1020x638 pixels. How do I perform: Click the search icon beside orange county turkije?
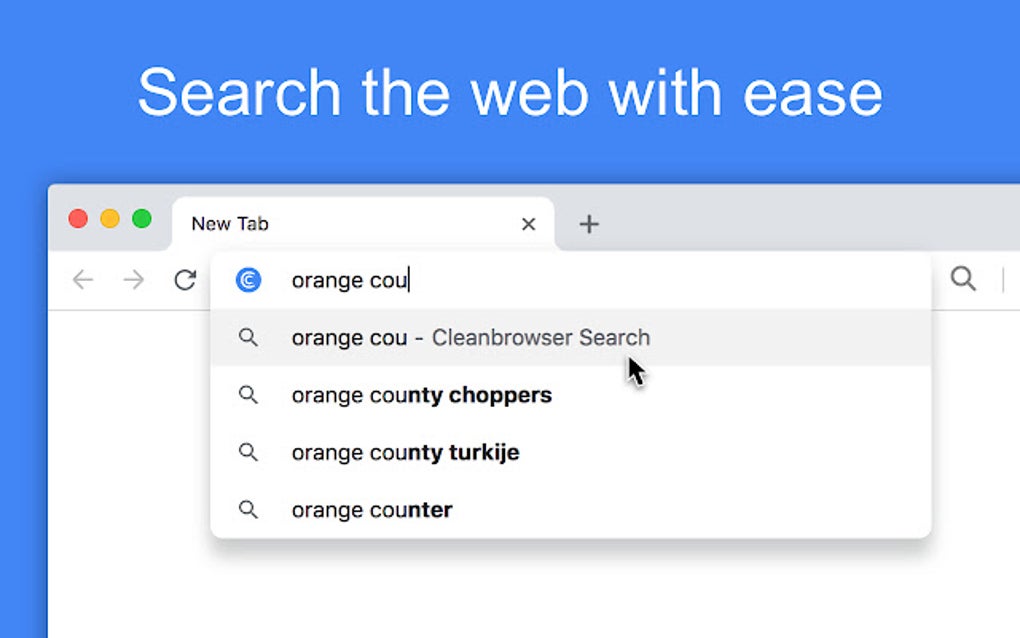pyautogui.click(x=248, y=452)
